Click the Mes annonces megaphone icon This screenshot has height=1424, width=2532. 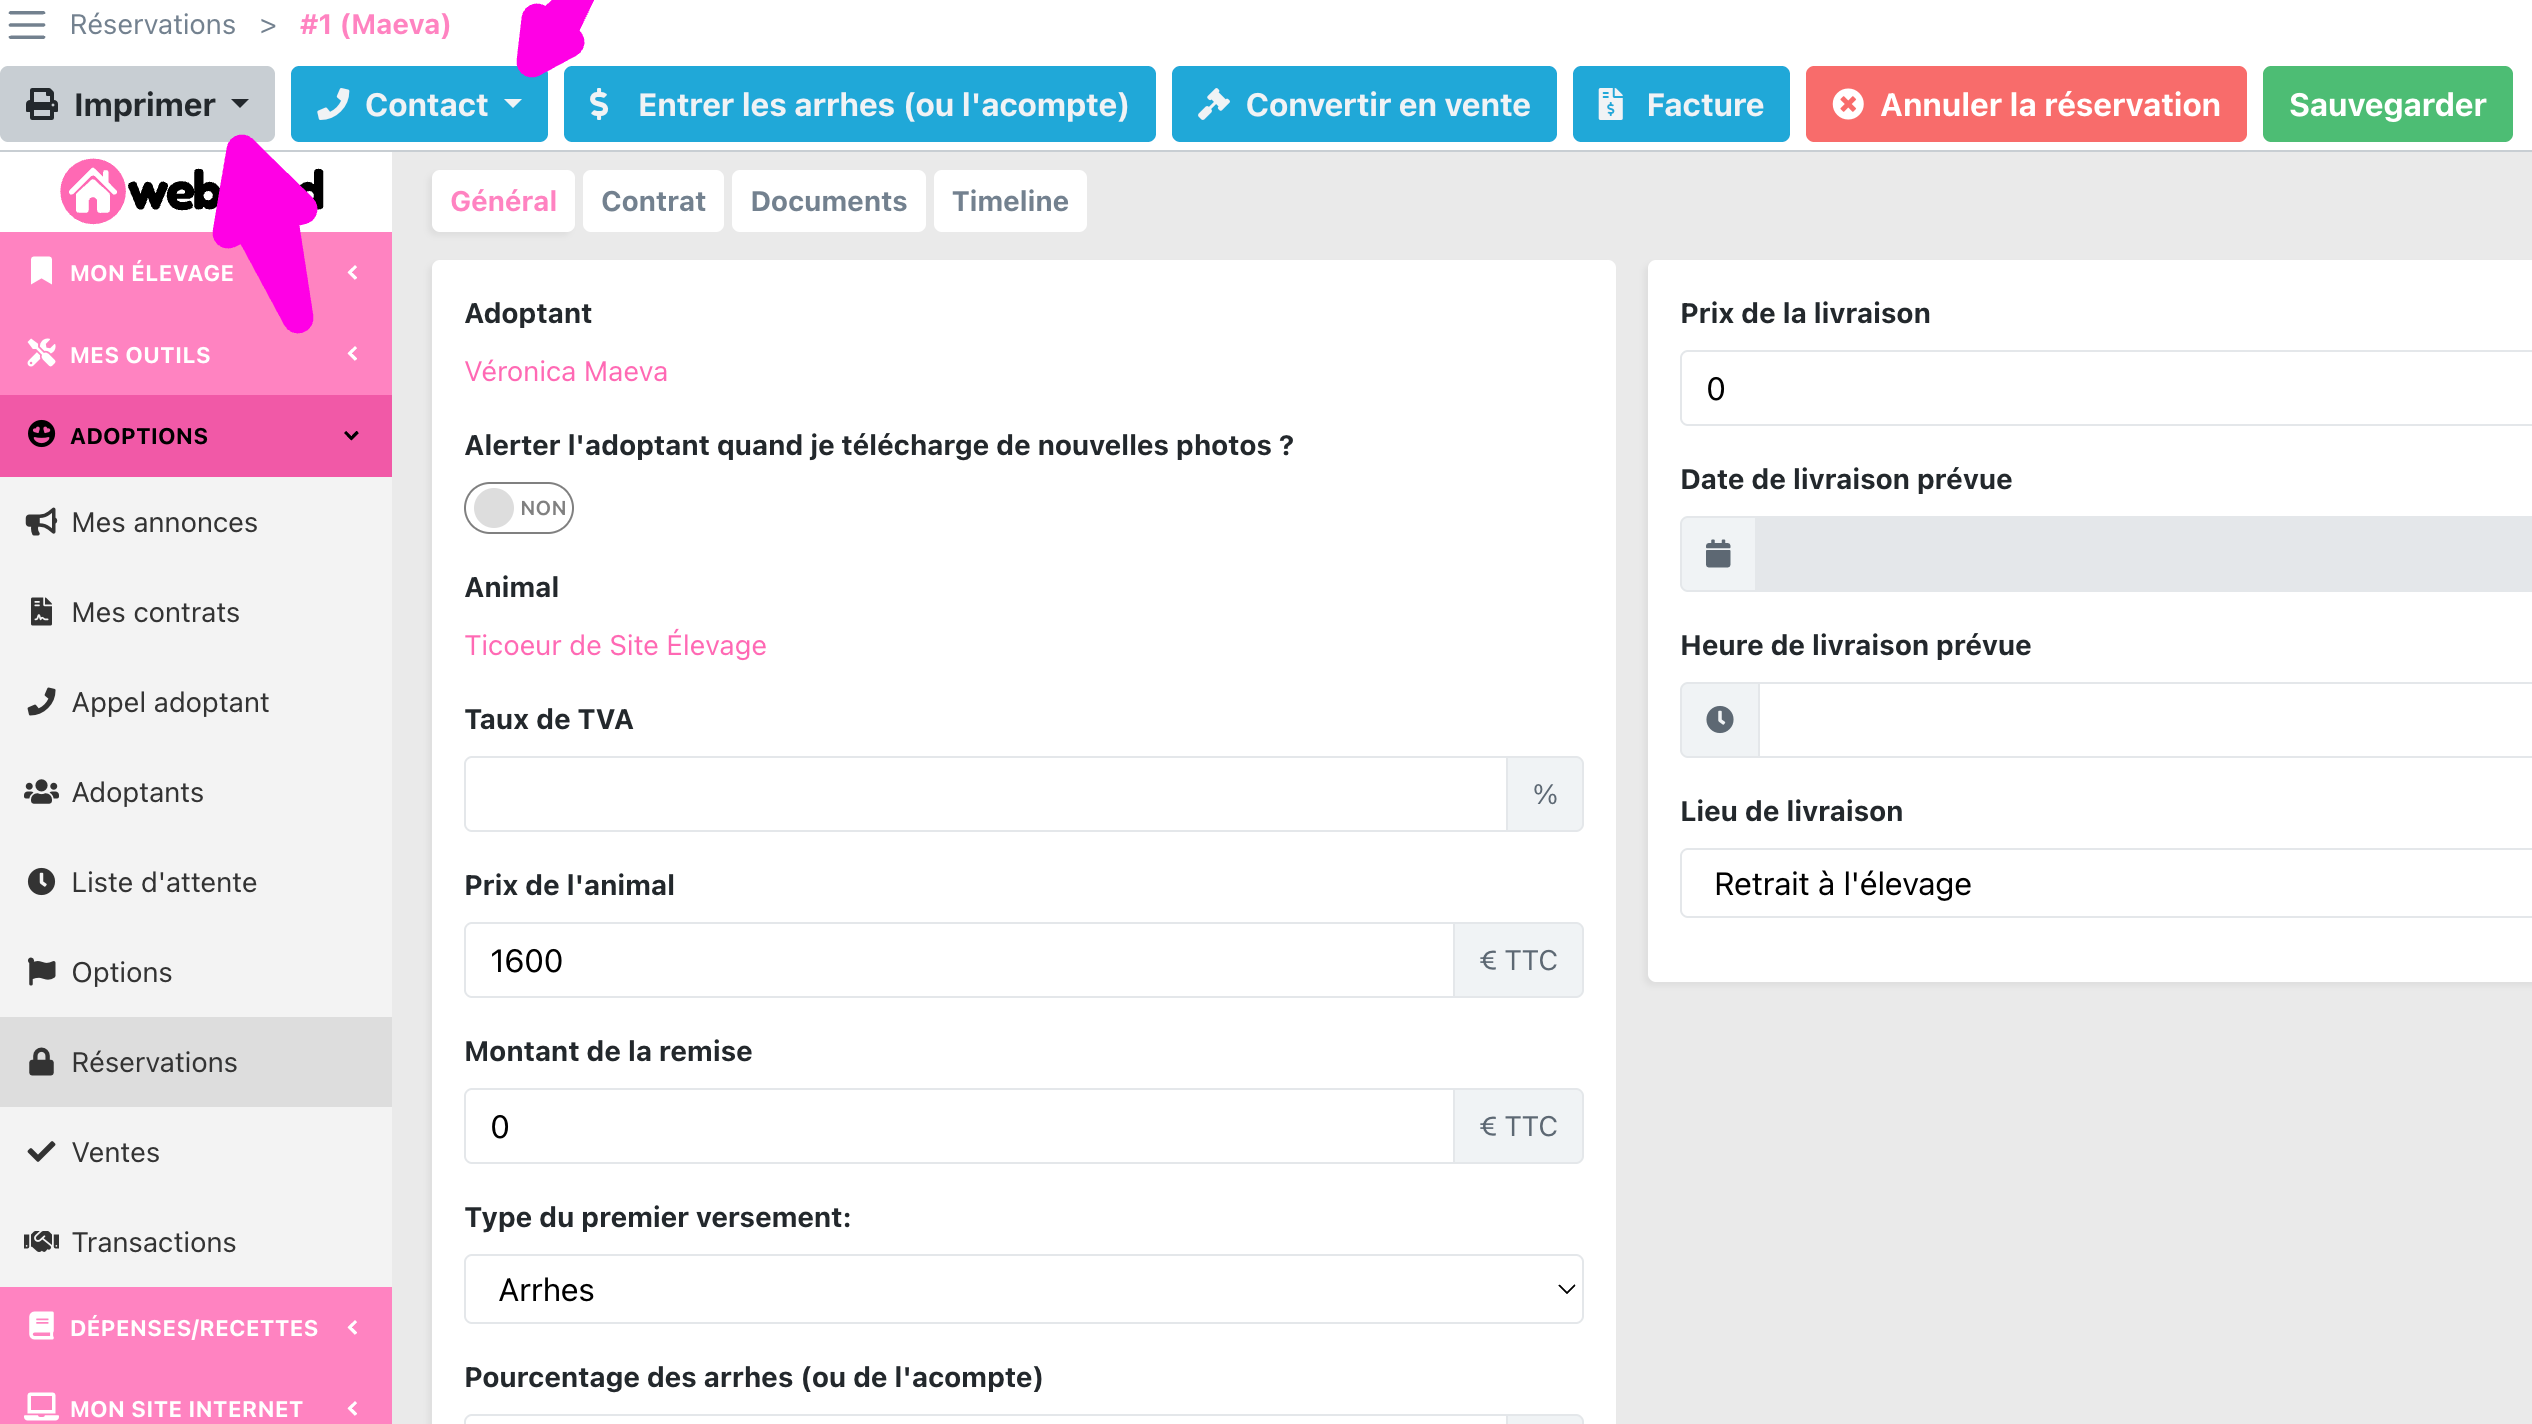tap(40, 521)
